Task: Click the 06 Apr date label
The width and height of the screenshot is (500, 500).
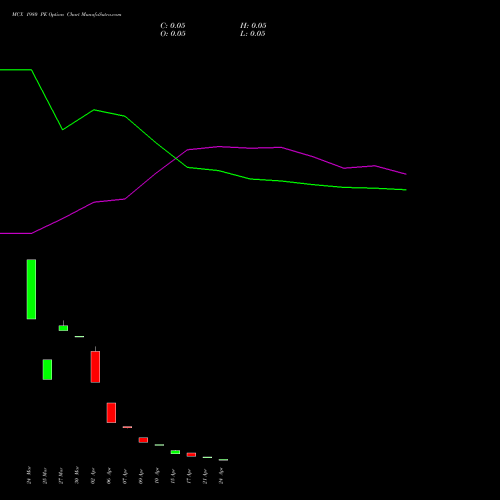Action: tap(109, 476)
